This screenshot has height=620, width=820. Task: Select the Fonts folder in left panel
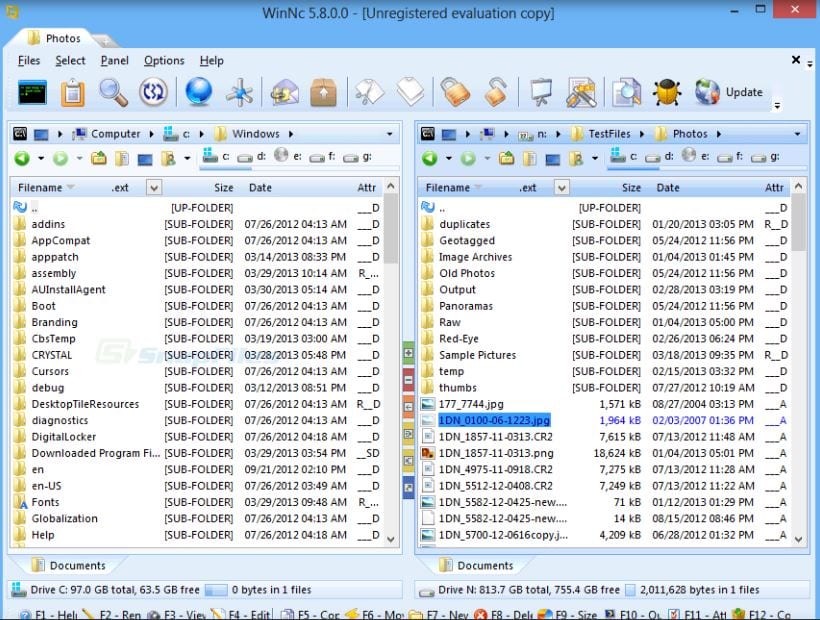point(195,502)
